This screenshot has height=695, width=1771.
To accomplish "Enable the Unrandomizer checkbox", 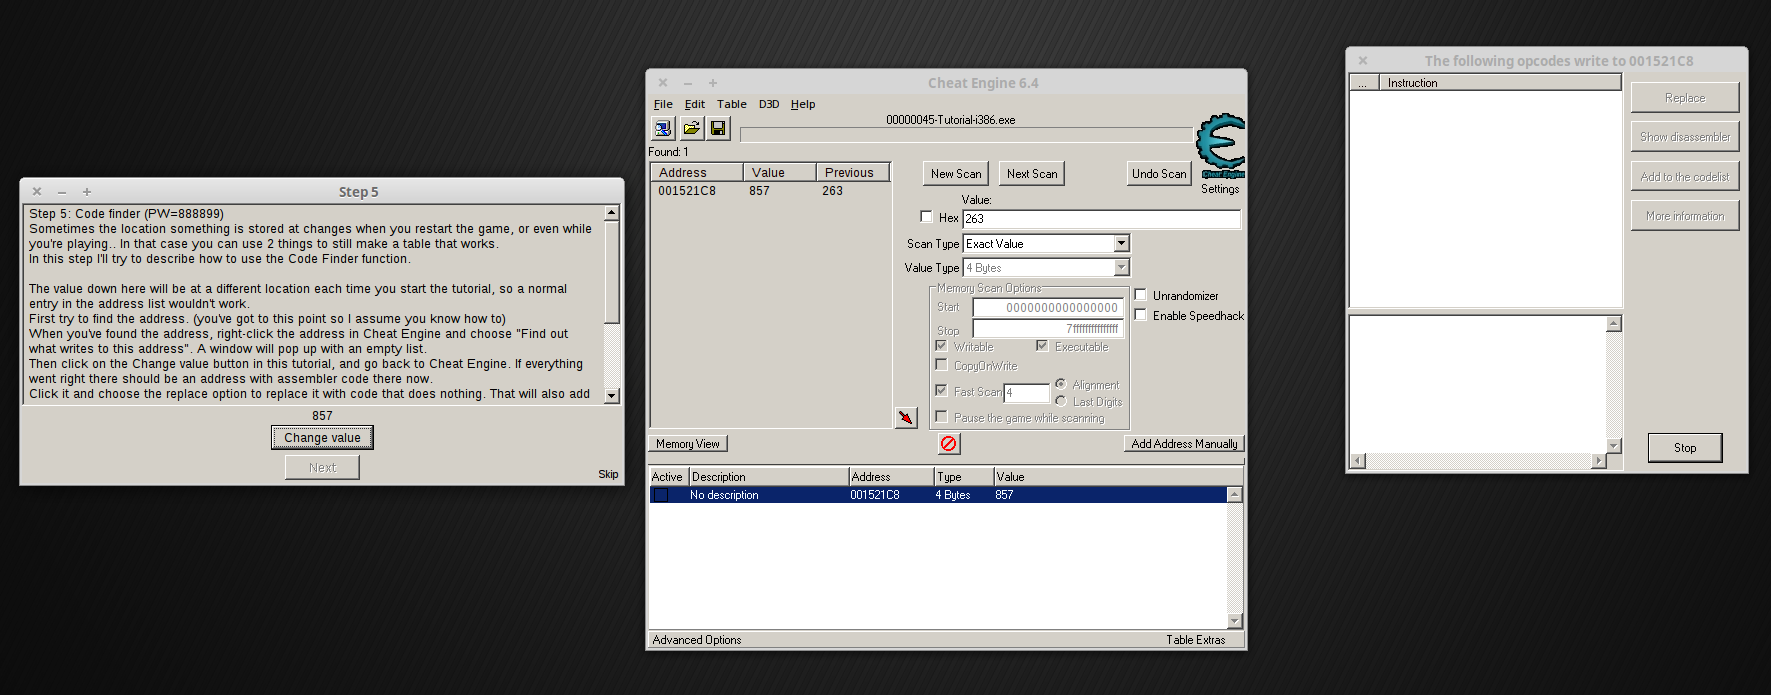I will [1140, 295].
